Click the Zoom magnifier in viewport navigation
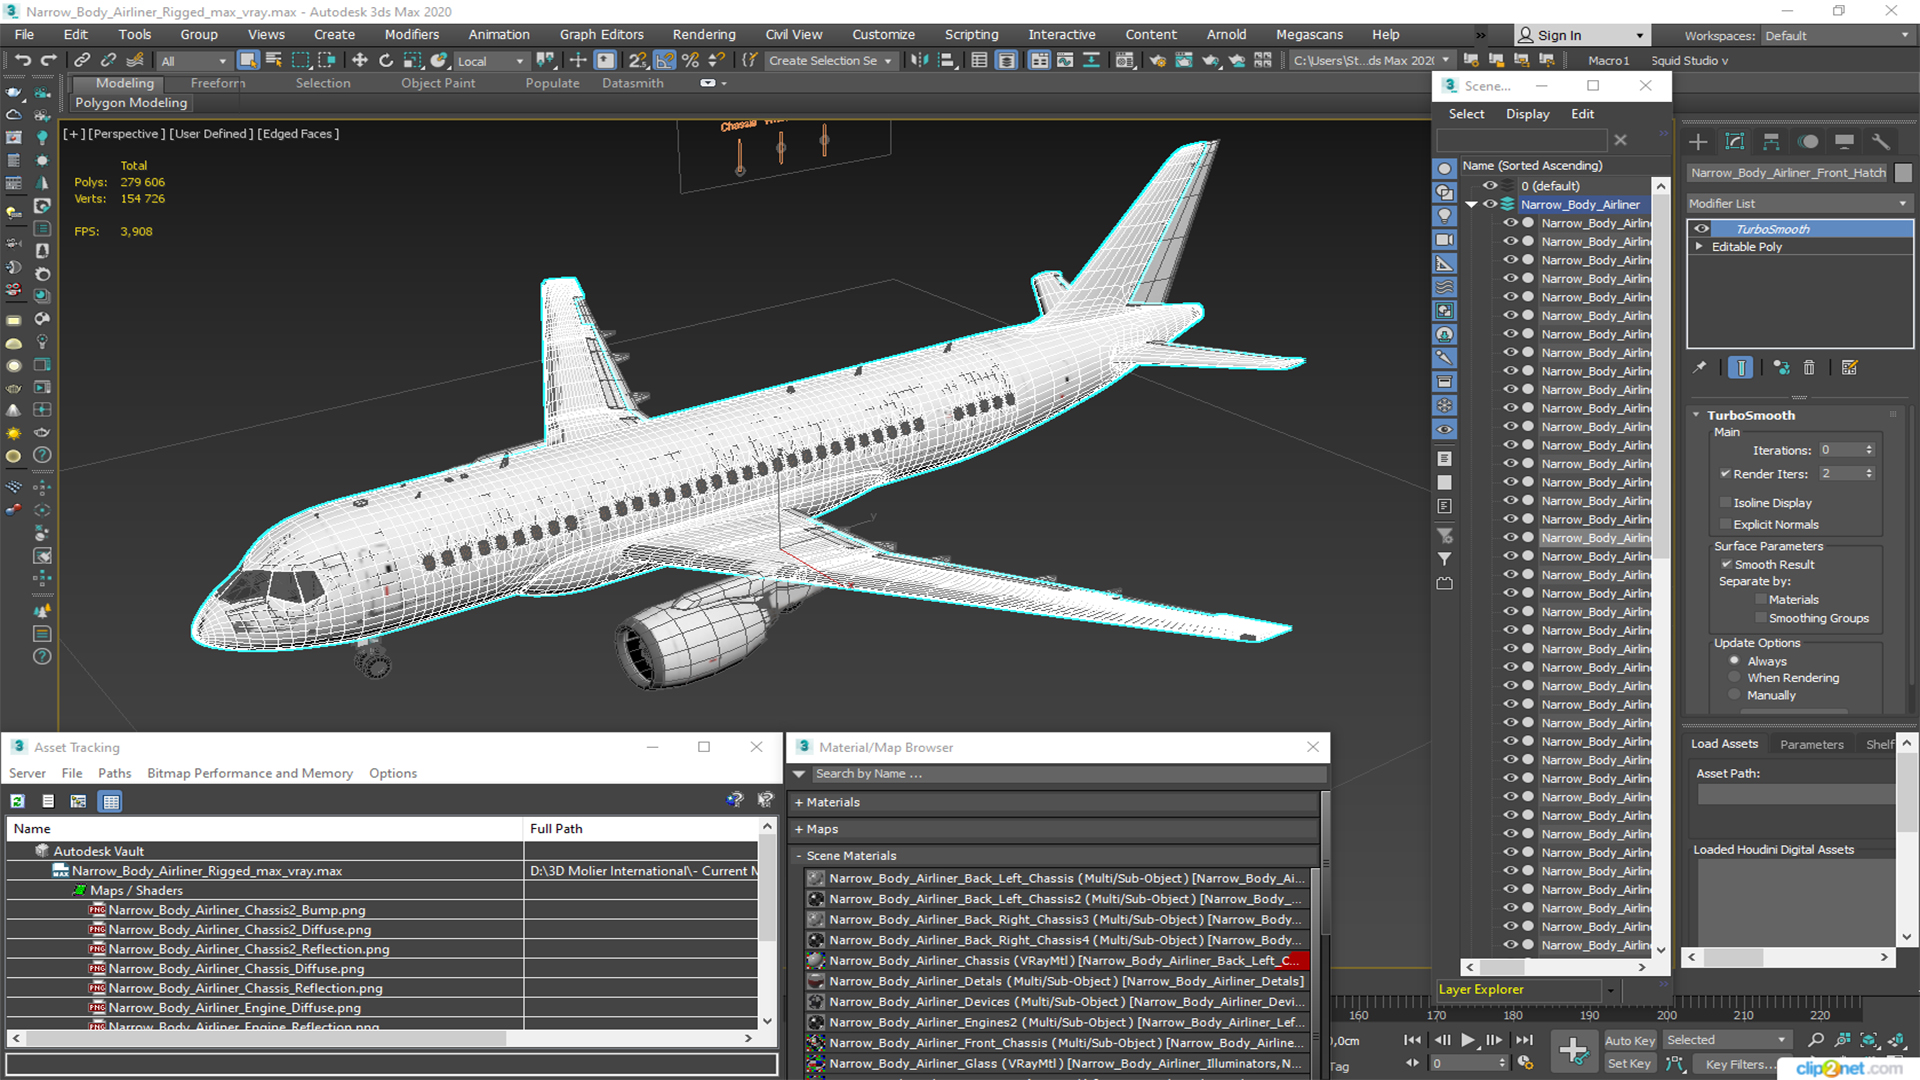Screen dimensions: 1920x1080 1816,1040
